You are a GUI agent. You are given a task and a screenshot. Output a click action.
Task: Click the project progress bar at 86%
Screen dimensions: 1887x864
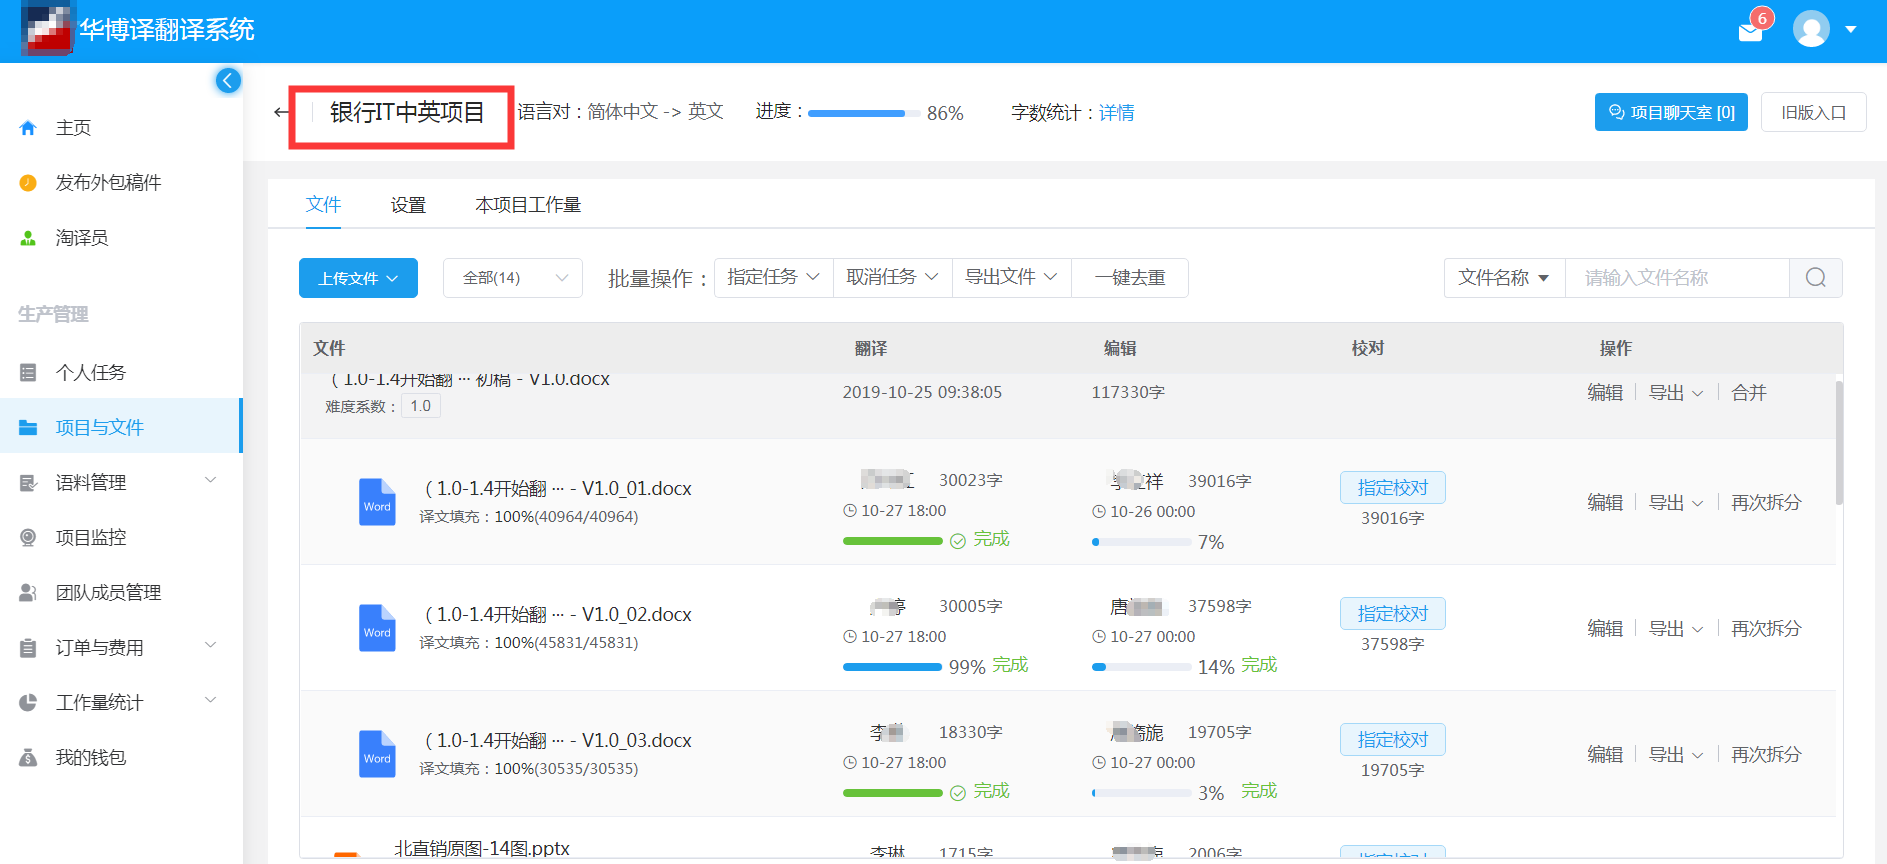862,114
